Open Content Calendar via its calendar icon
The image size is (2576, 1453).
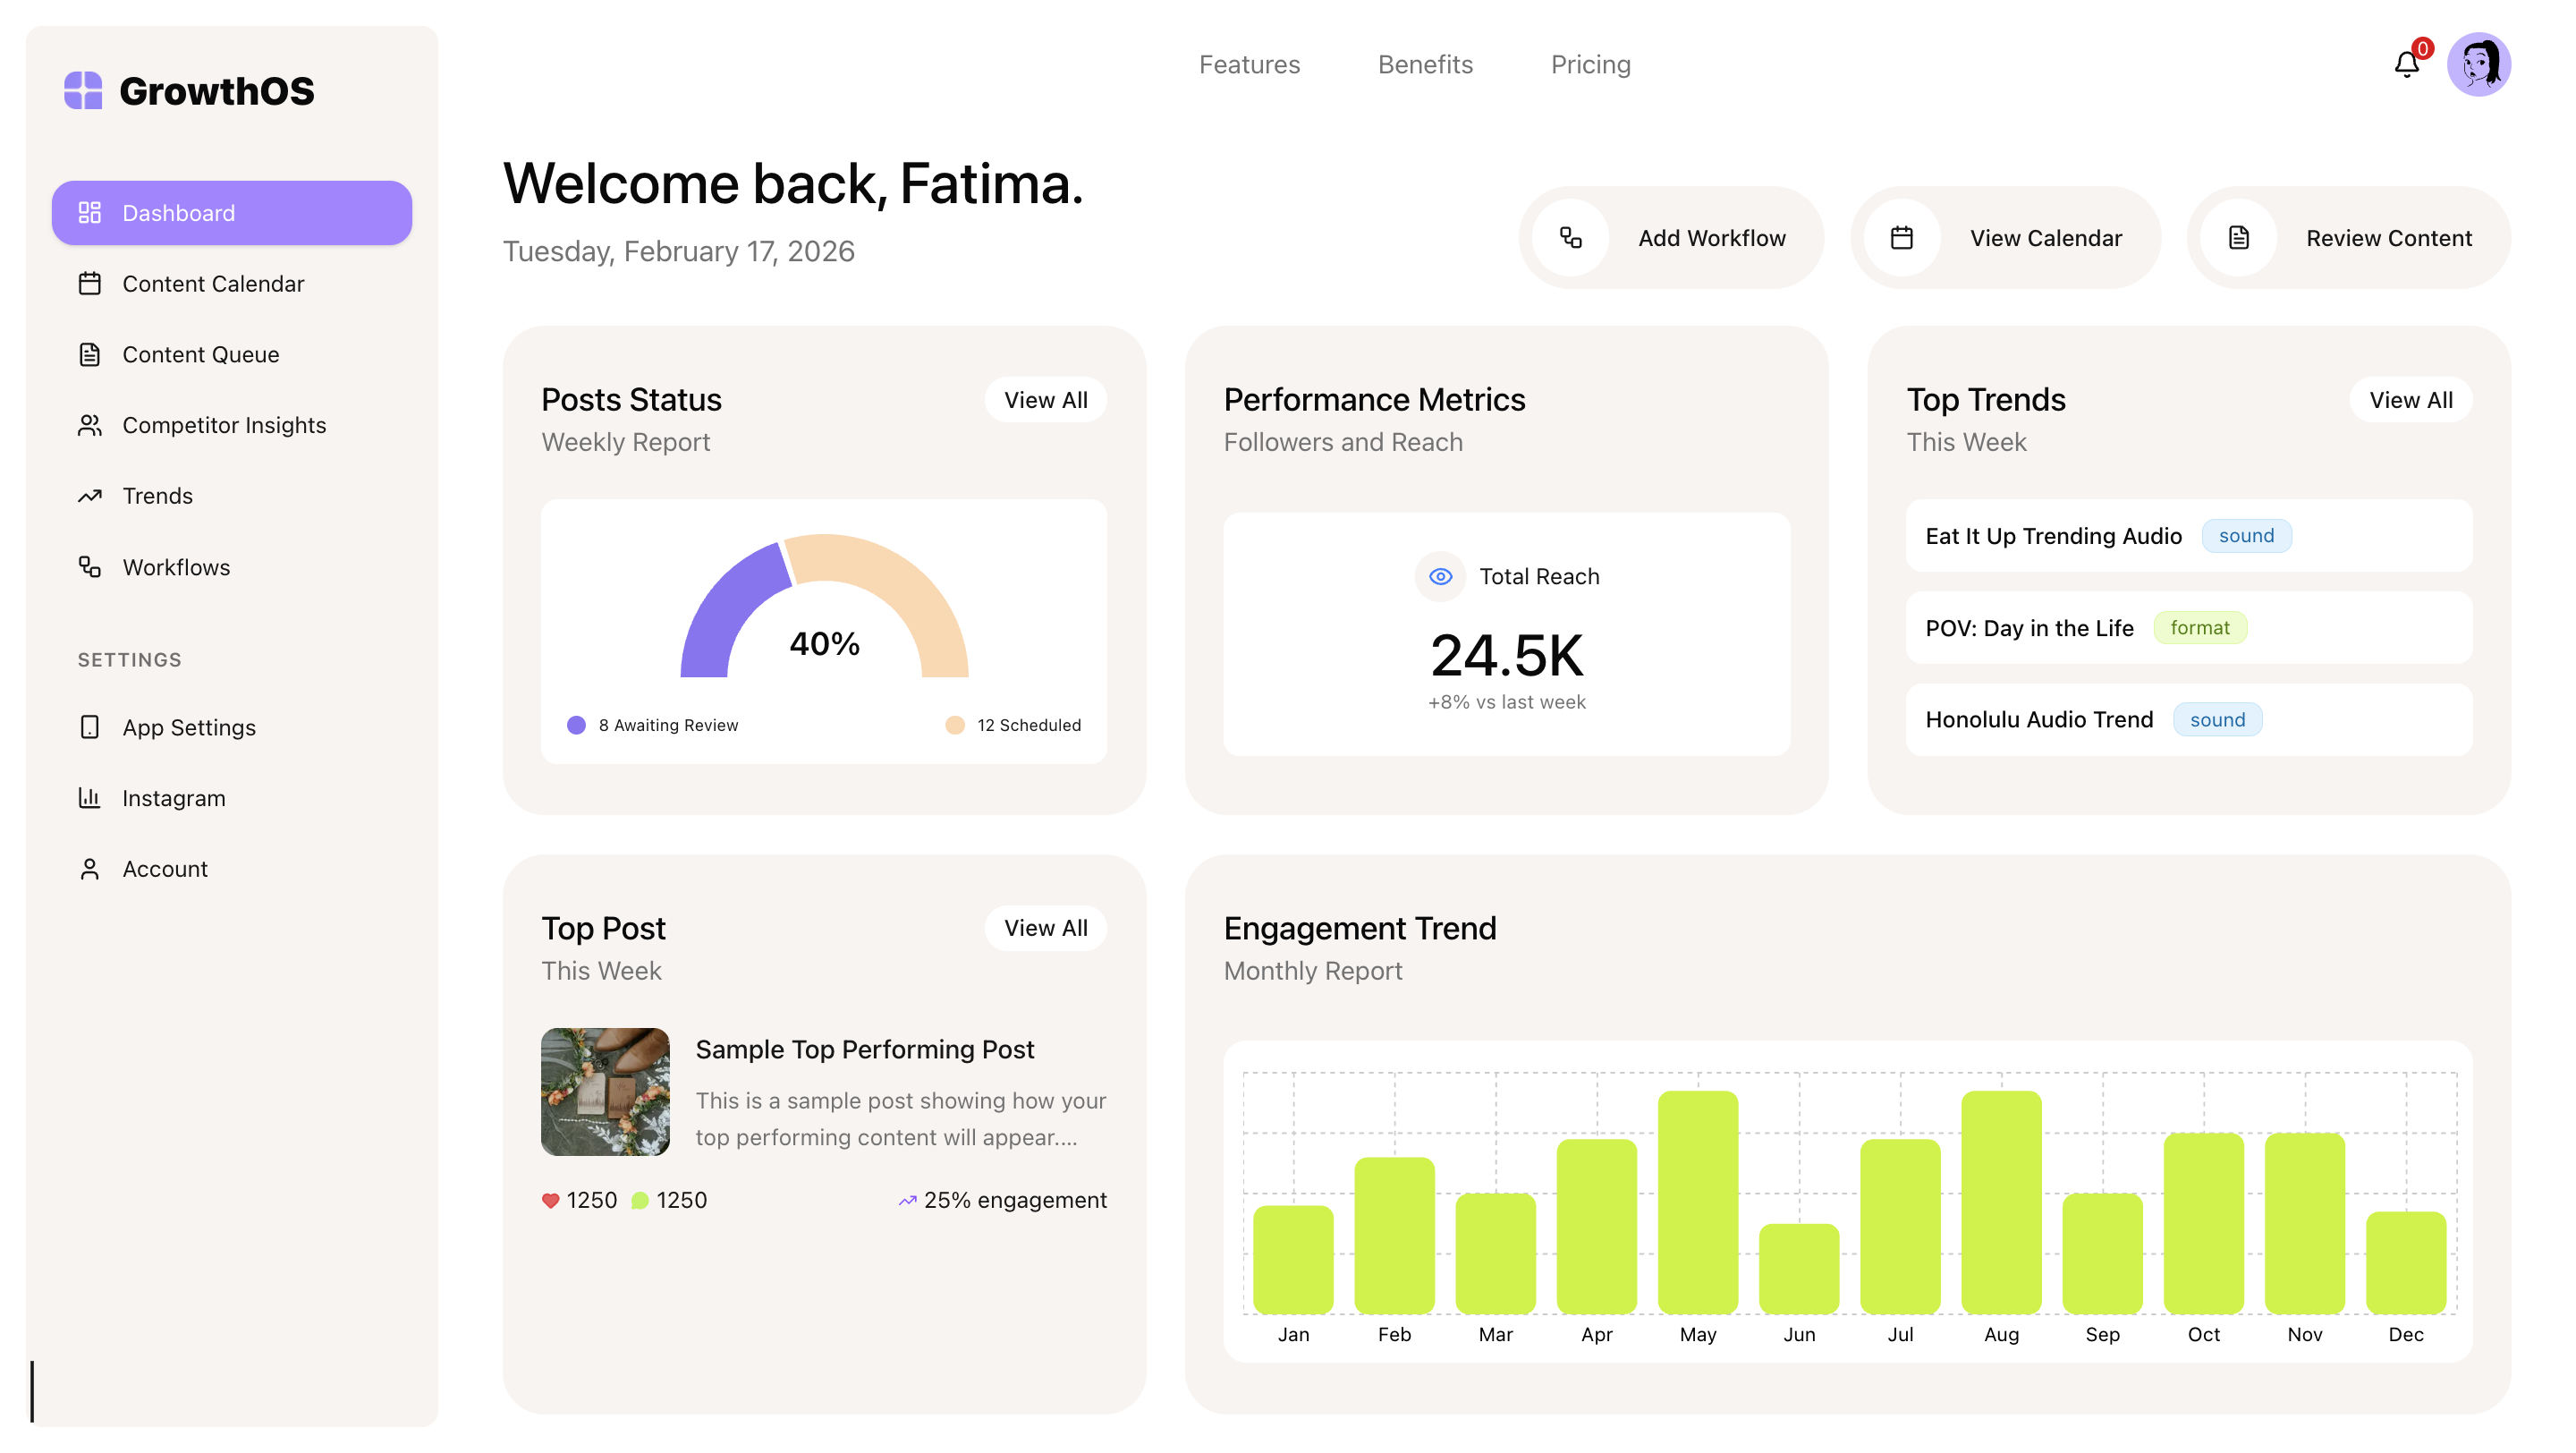tap(91, 283)
